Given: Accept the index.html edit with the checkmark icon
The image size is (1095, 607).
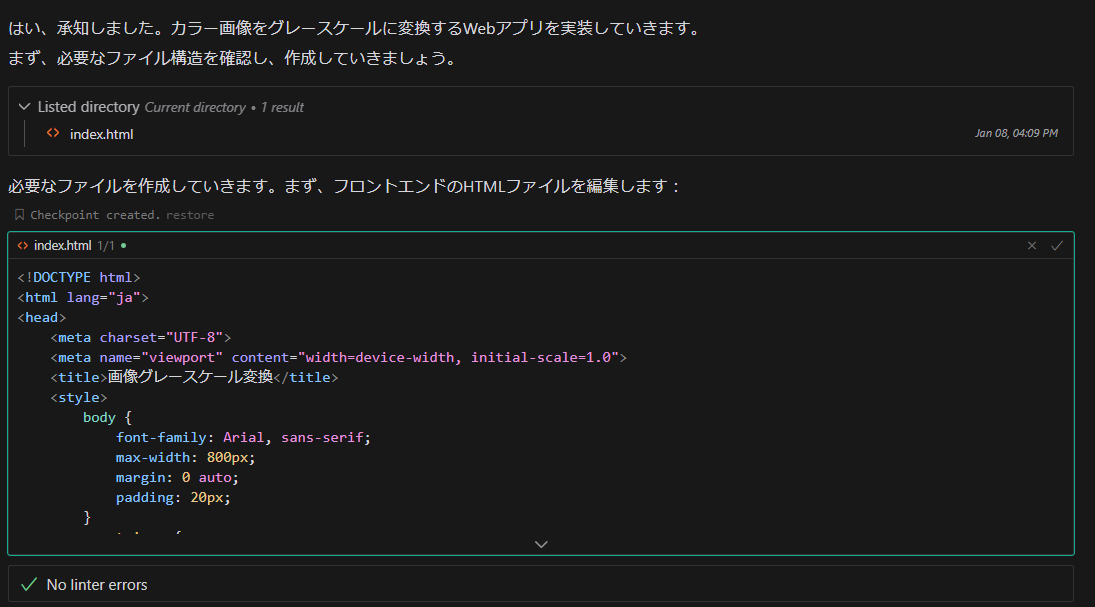Looking at the screenshot, I should click(1056, 245).
